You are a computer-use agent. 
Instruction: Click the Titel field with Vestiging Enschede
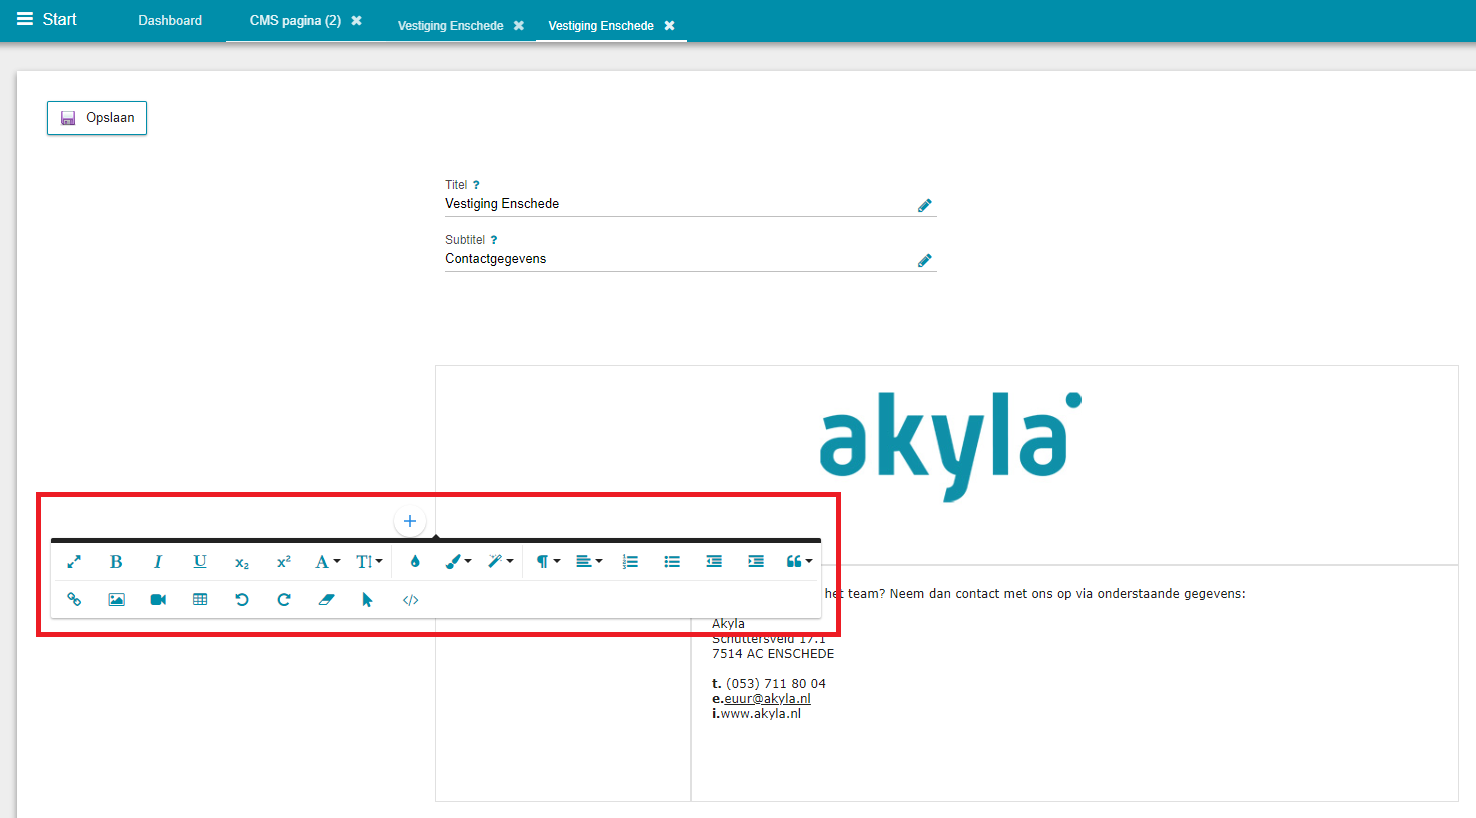pyautogui.click(x=690, y=204)
